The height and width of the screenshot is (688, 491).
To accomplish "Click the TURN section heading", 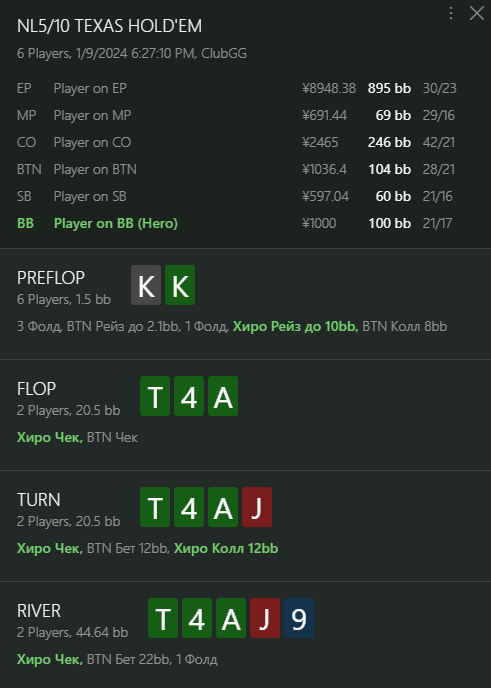I will click(x=39, y=500).
